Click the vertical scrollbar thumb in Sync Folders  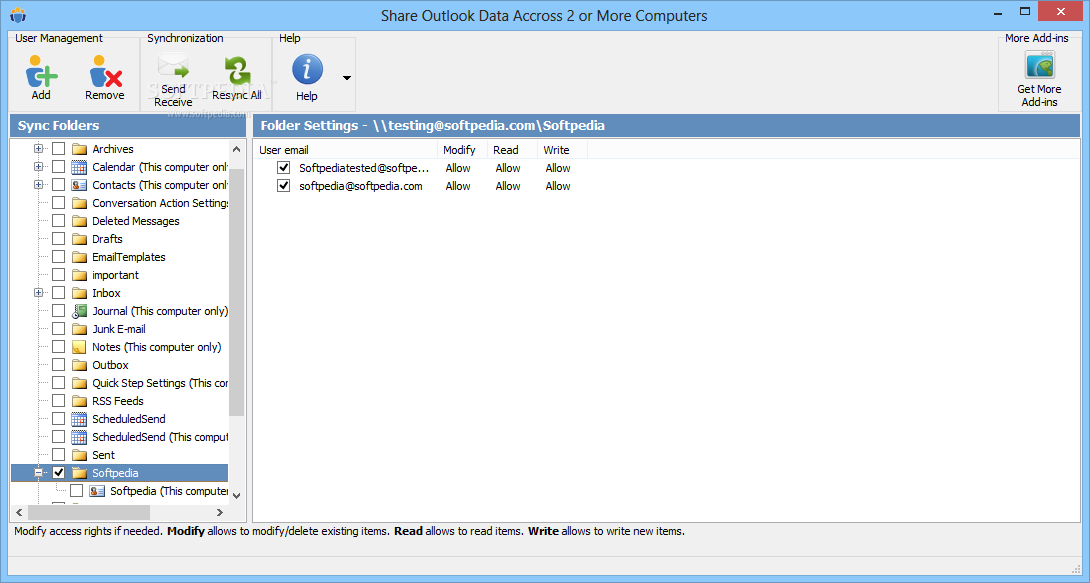(x=236, y=292)
